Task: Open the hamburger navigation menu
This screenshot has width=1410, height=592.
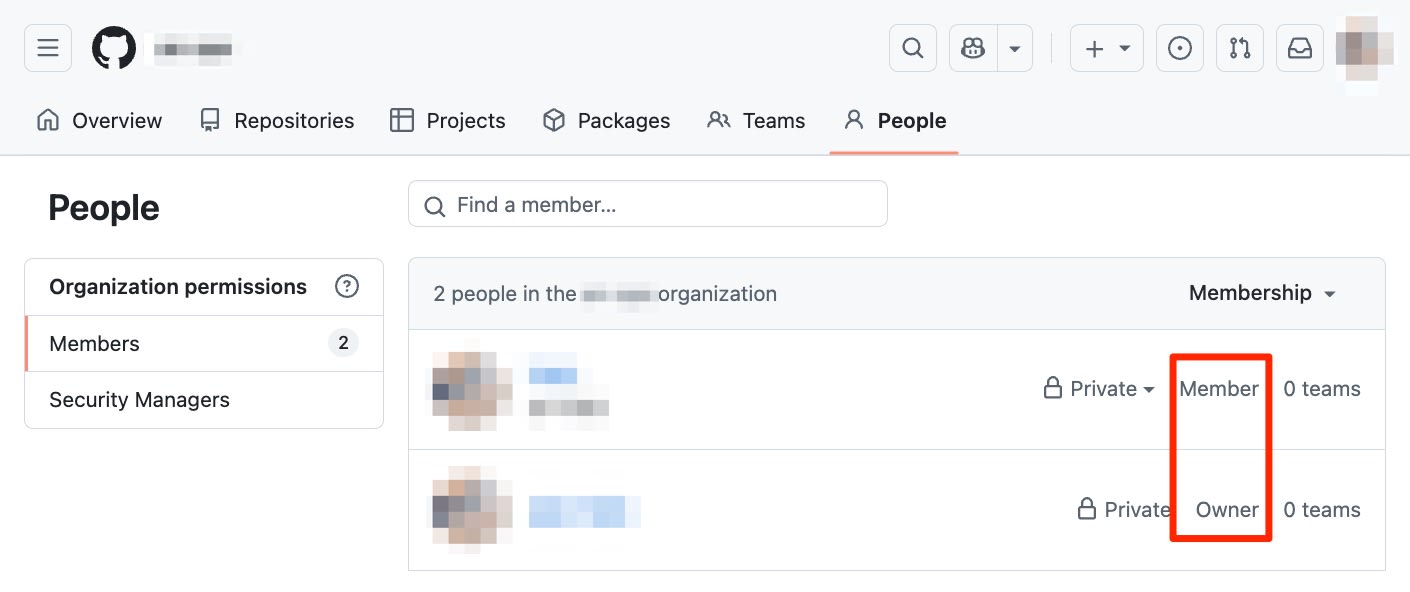Action: click(x=48, y=48)
